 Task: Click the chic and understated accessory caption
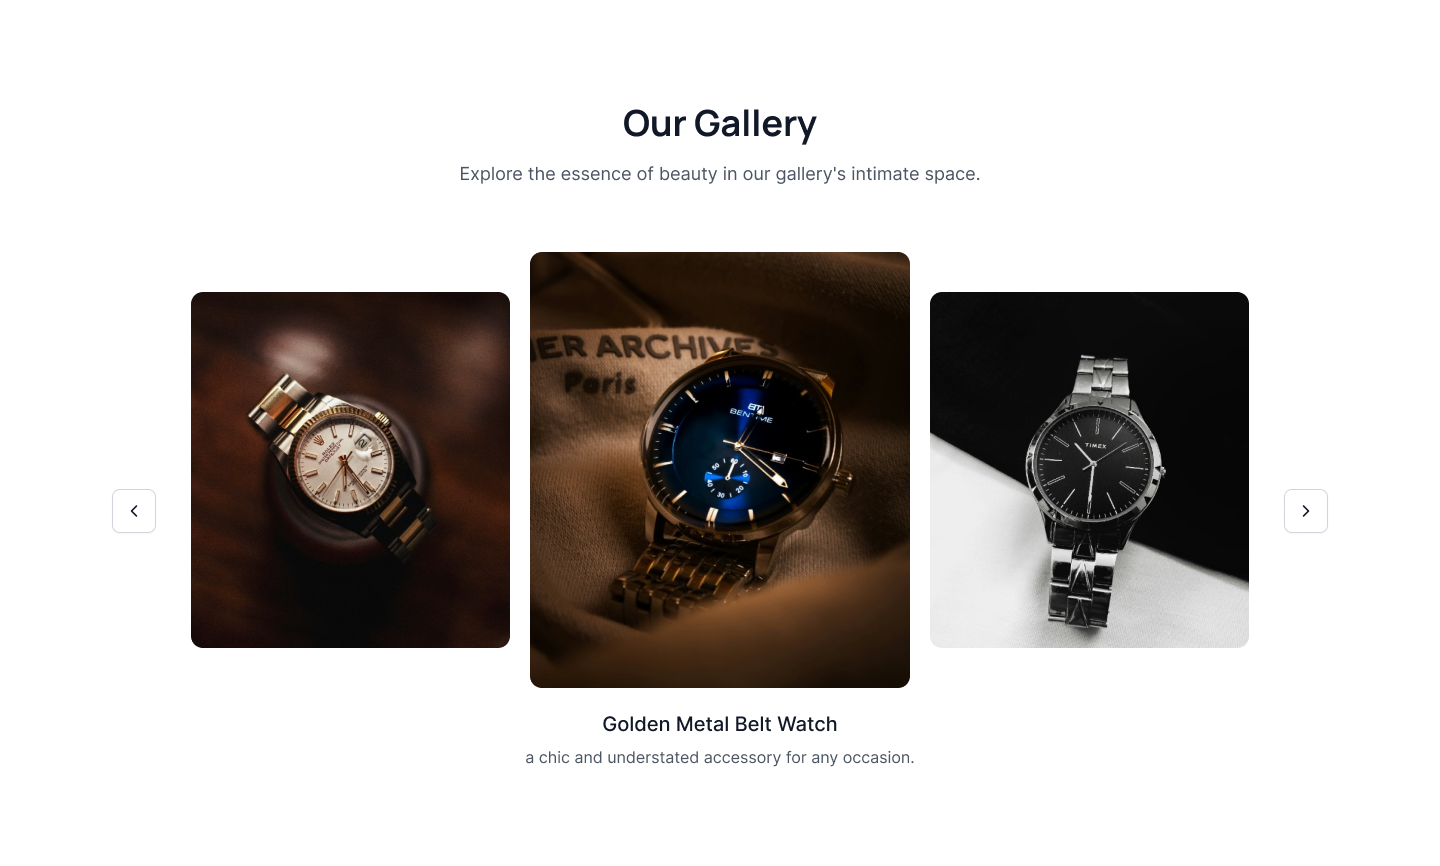720,758
